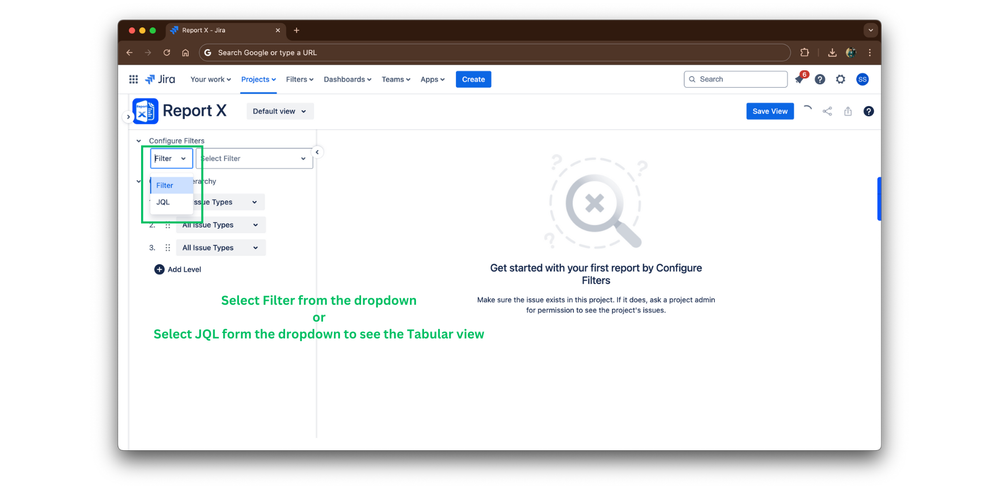
Task: Open level 3 All Issue Types dropdown
Action: coord(220,248)
